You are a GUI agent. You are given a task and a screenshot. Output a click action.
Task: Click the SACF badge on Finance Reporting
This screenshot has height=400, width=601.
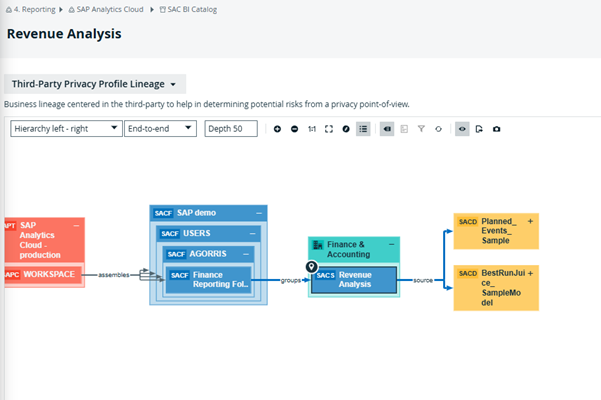(179, 275)
